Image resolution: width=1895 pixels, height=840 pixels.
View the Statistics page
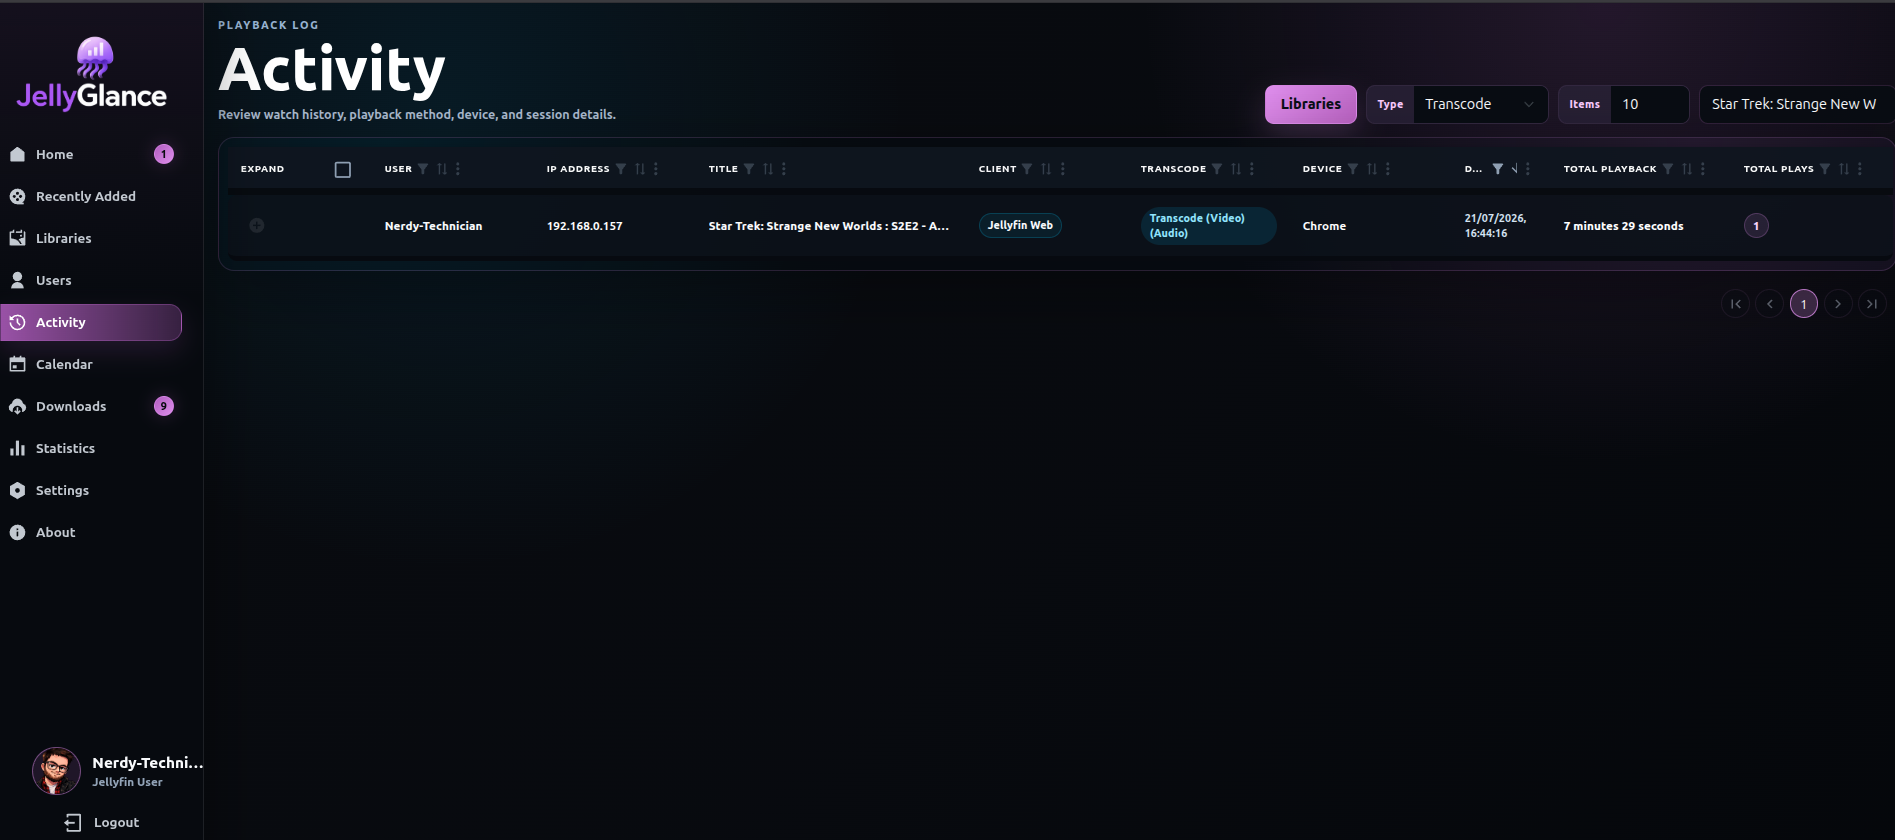coord(91,448)
